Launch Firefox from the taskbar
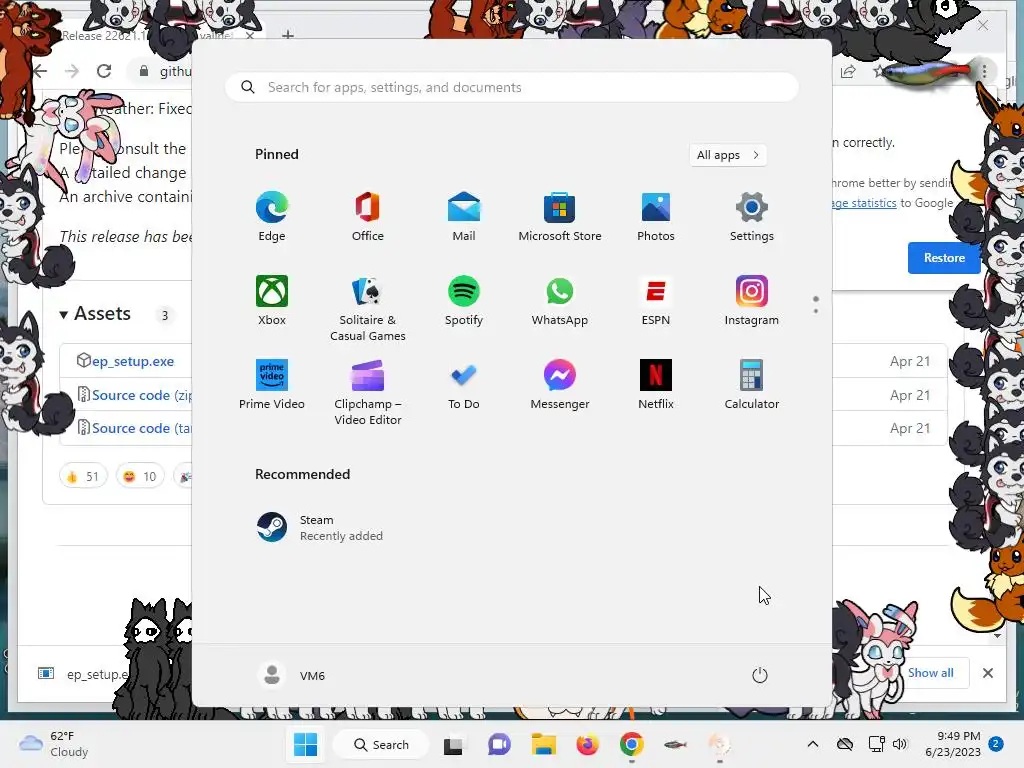This screenshot has height=768, width=1024. [587, 744]
